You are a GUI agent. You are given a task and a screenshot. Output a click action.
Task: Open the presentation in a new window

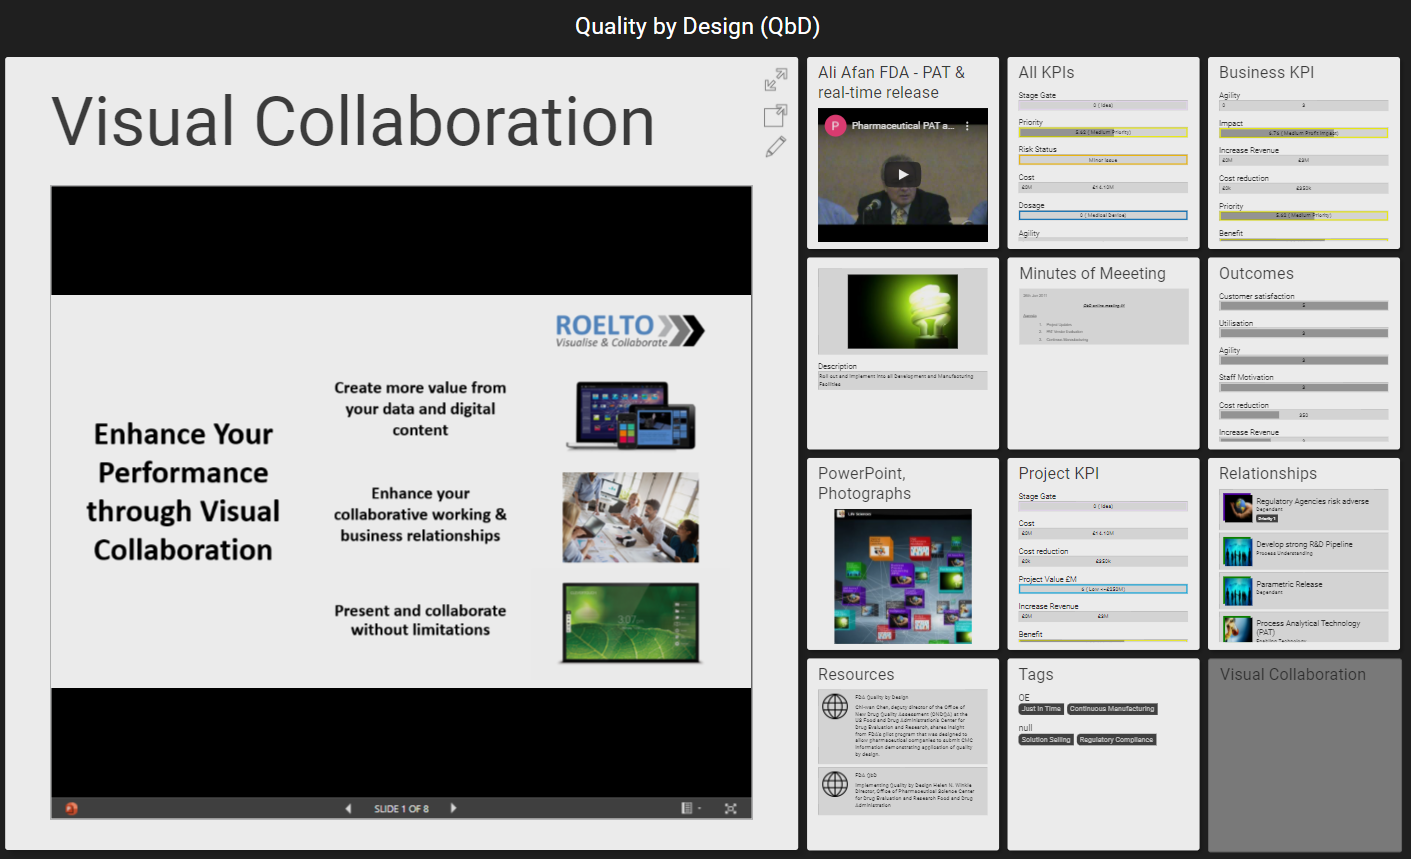coord(775,115)
